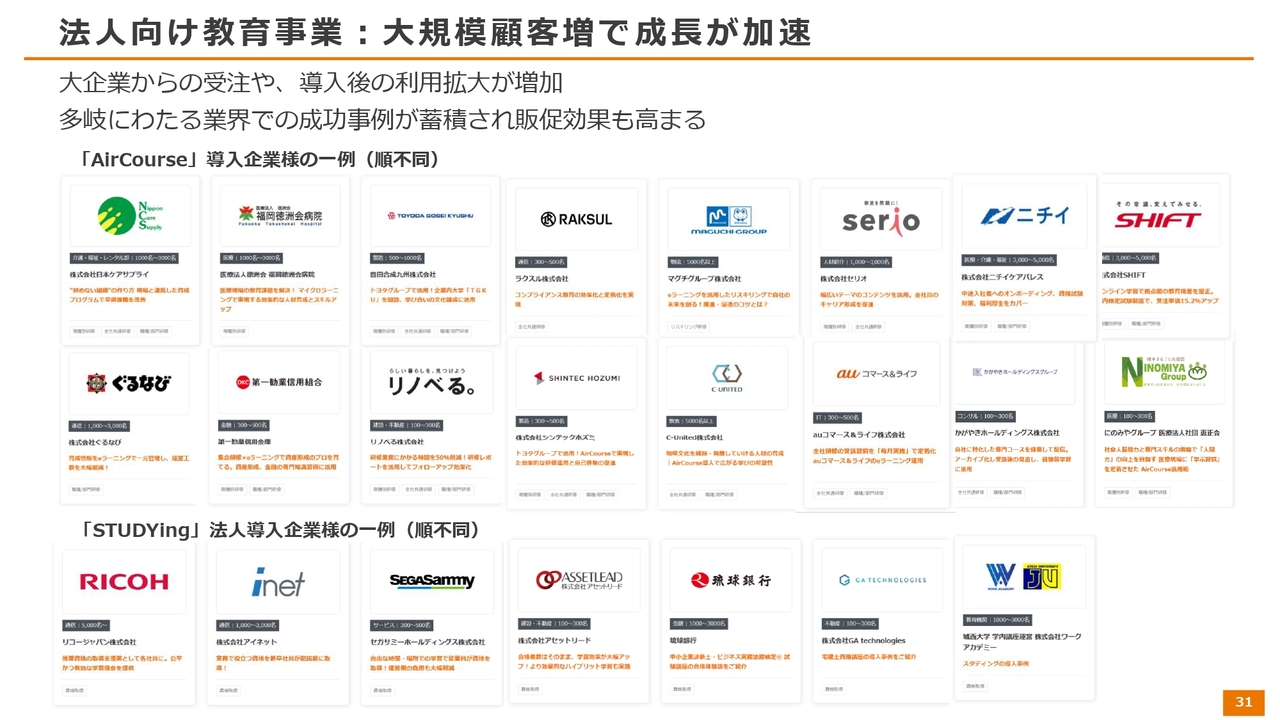Select the red SHIFT logo
Screen dimensions: 1280x720
tap(1157, 219)
